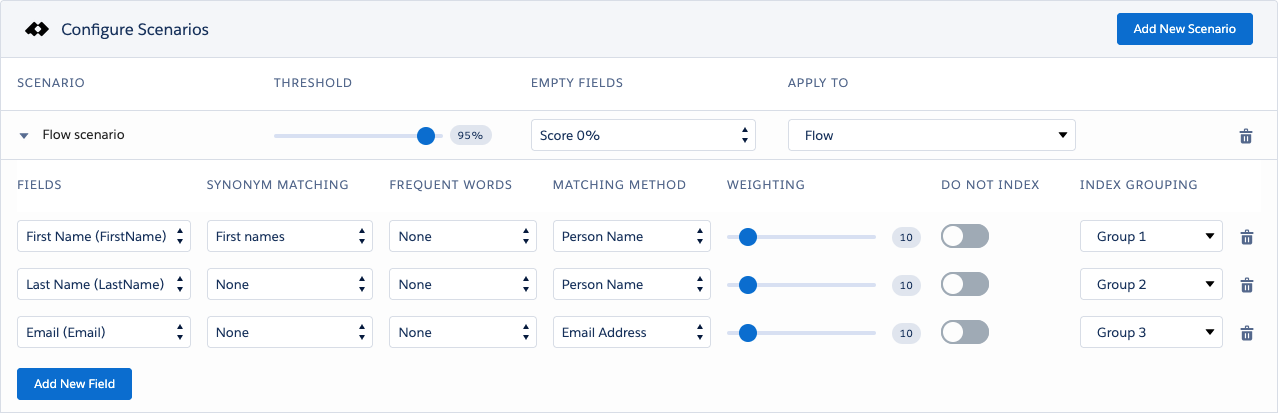This screenshot has height=413, width=1278.
Task: Open the Apply To Flow dropdown
Action: click(932, 135)
